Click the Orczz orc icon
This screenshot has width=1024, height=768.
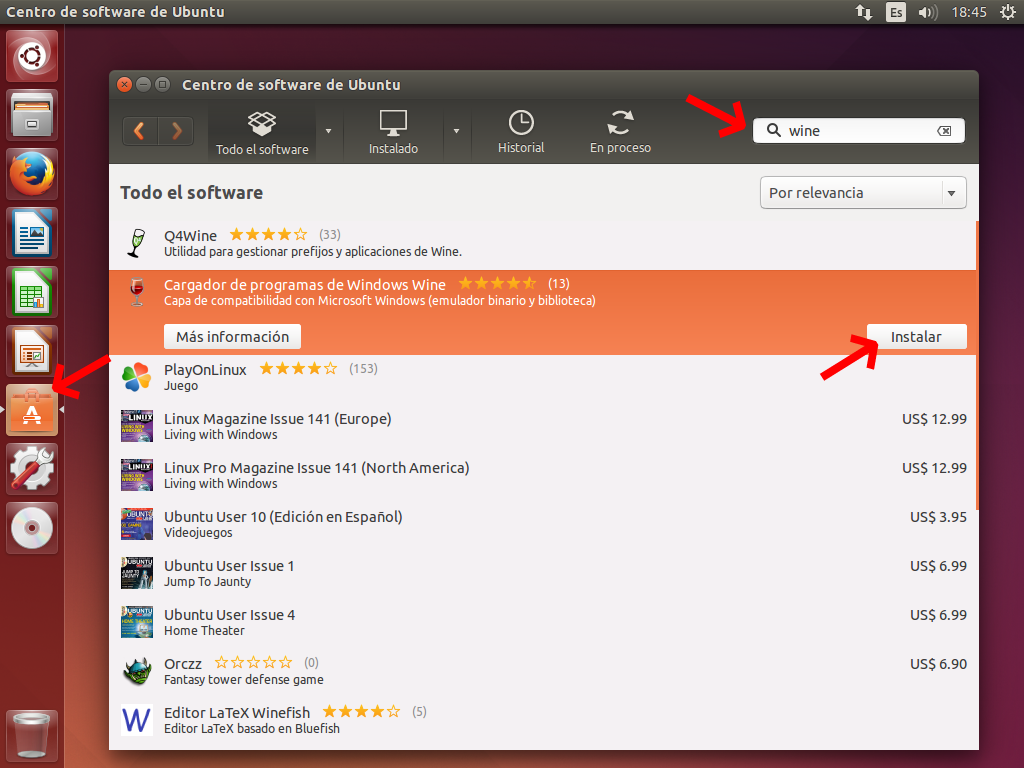136,671
